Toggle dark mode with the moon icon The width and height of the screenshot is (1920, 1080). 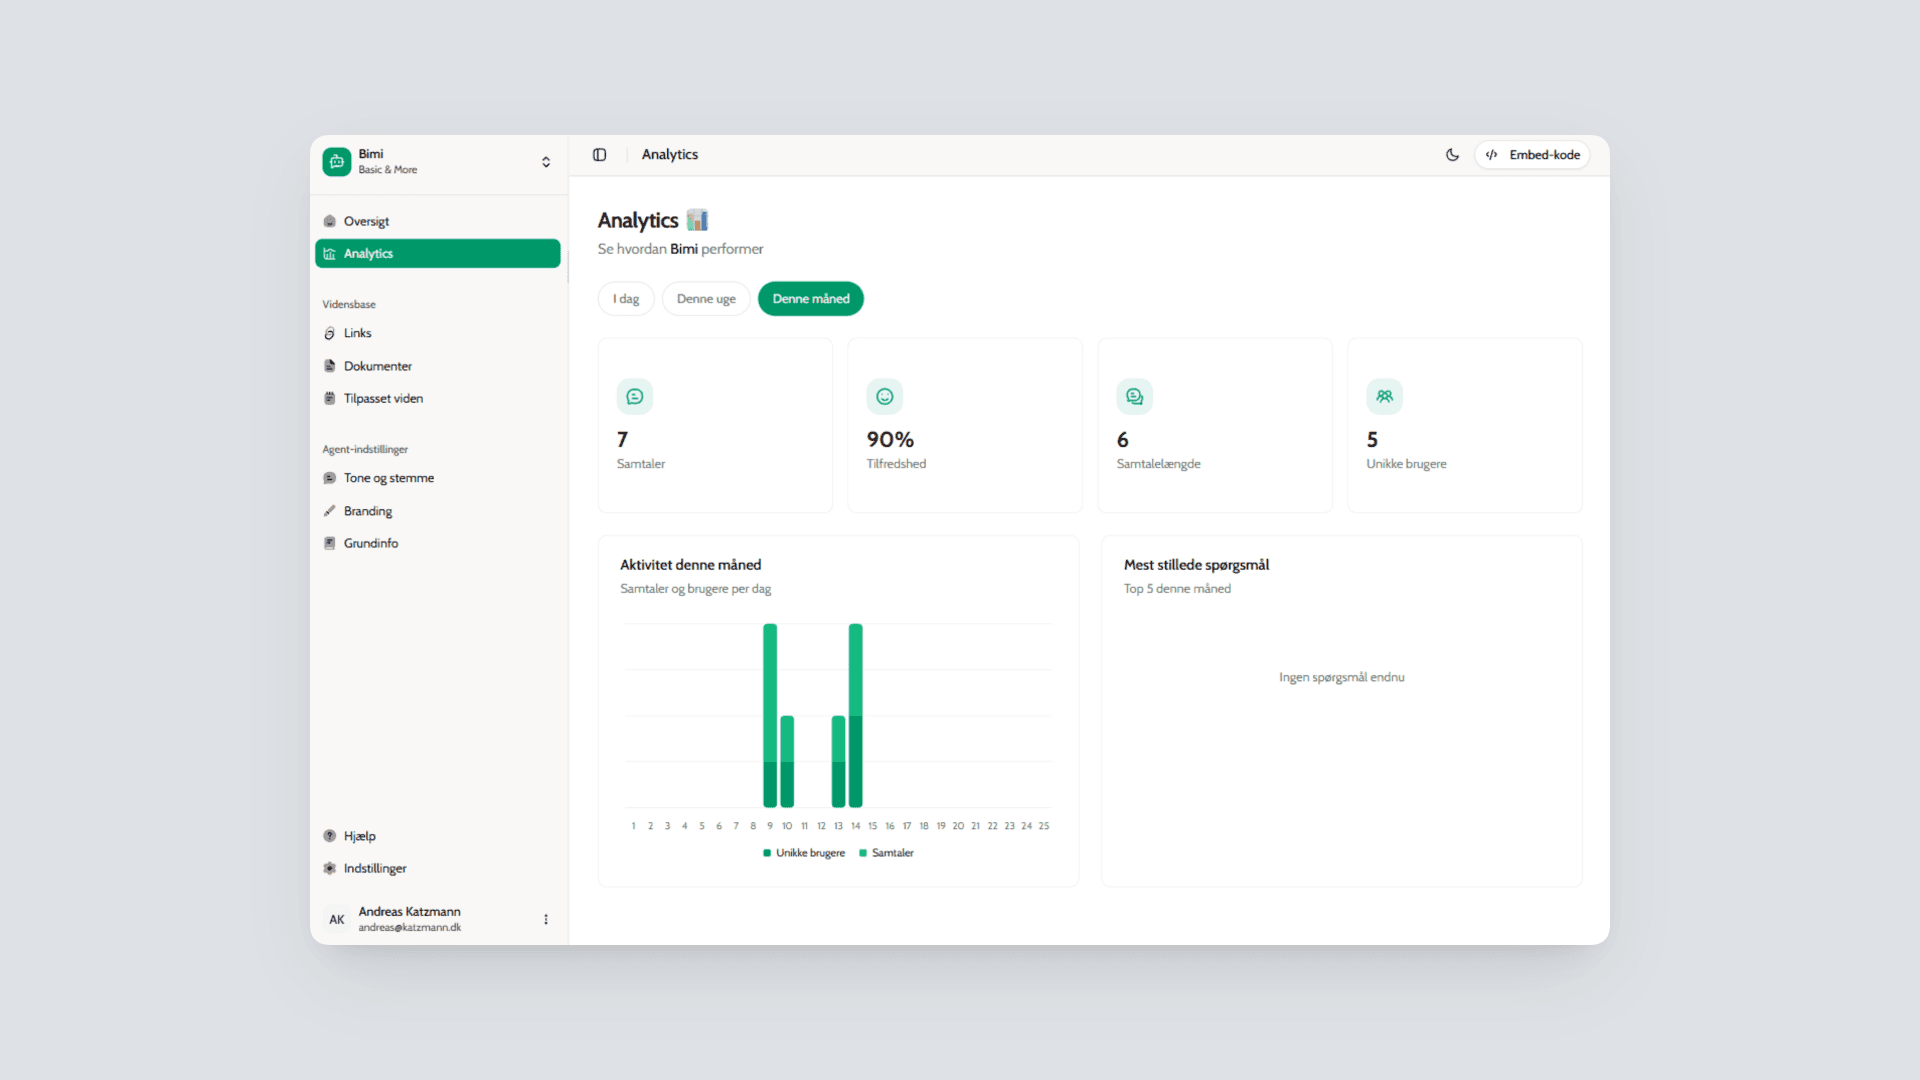[1452, 155]
